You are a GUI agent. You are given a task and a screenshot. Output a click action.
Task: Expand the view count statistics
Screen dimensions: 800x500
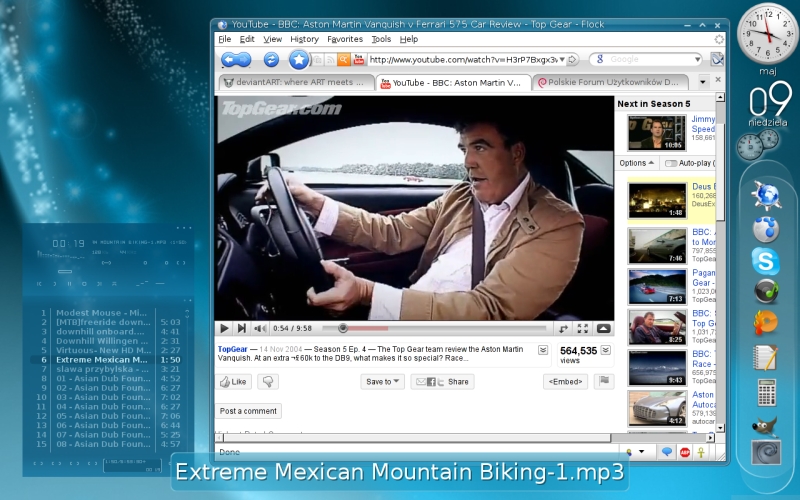pyautogui.click(x=606, y=350)
